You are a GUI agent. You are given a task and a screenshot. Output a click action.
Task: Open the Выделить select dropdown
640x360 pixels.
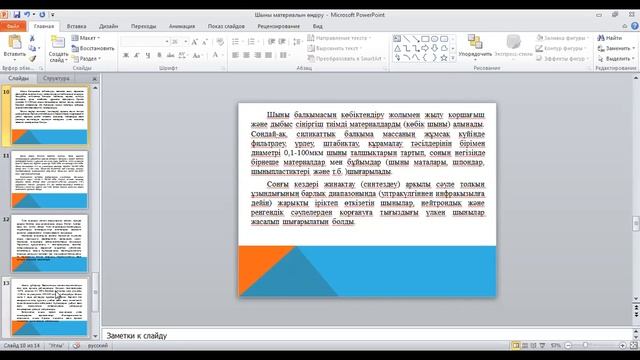click(616, 58)
